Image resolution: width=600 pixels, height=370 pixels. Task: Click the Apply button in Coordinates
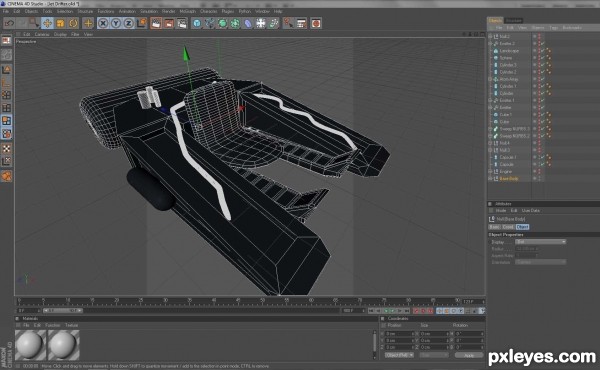click(468, 355)
